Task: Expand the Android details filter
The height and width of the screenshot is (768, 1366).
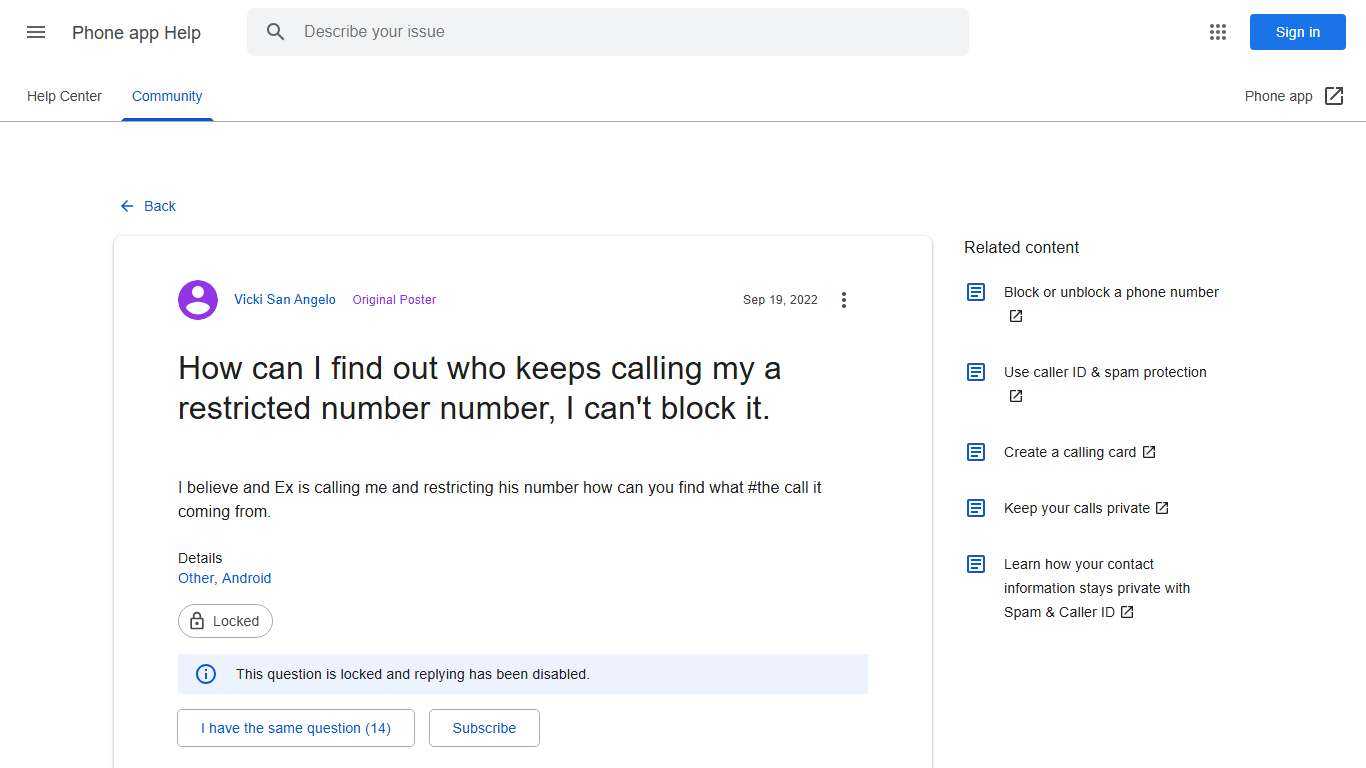Action: coord(246,578)
